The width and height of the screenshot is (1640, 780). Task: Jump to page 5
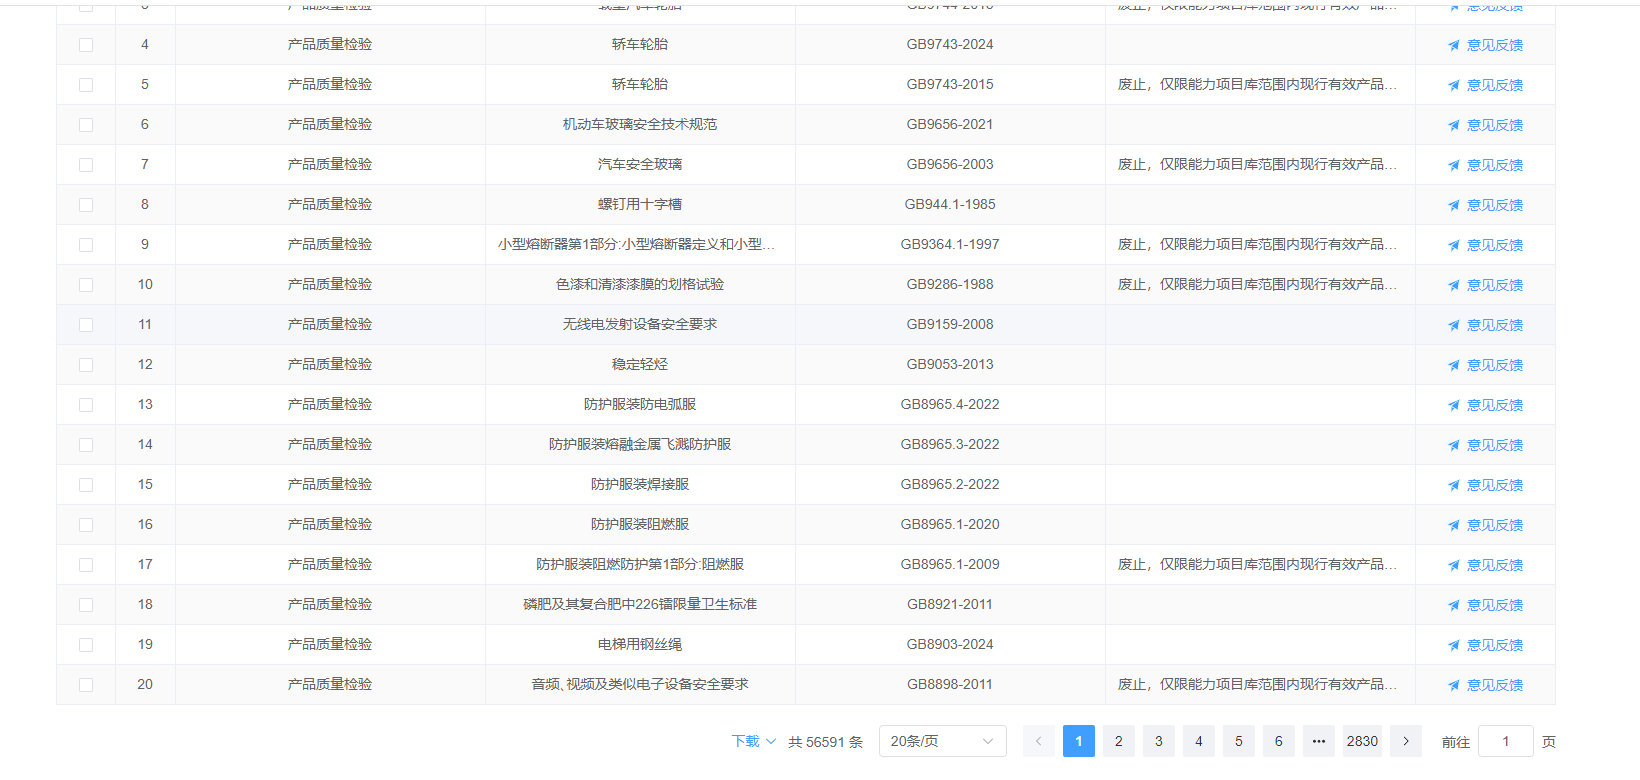pos(1239,741)
